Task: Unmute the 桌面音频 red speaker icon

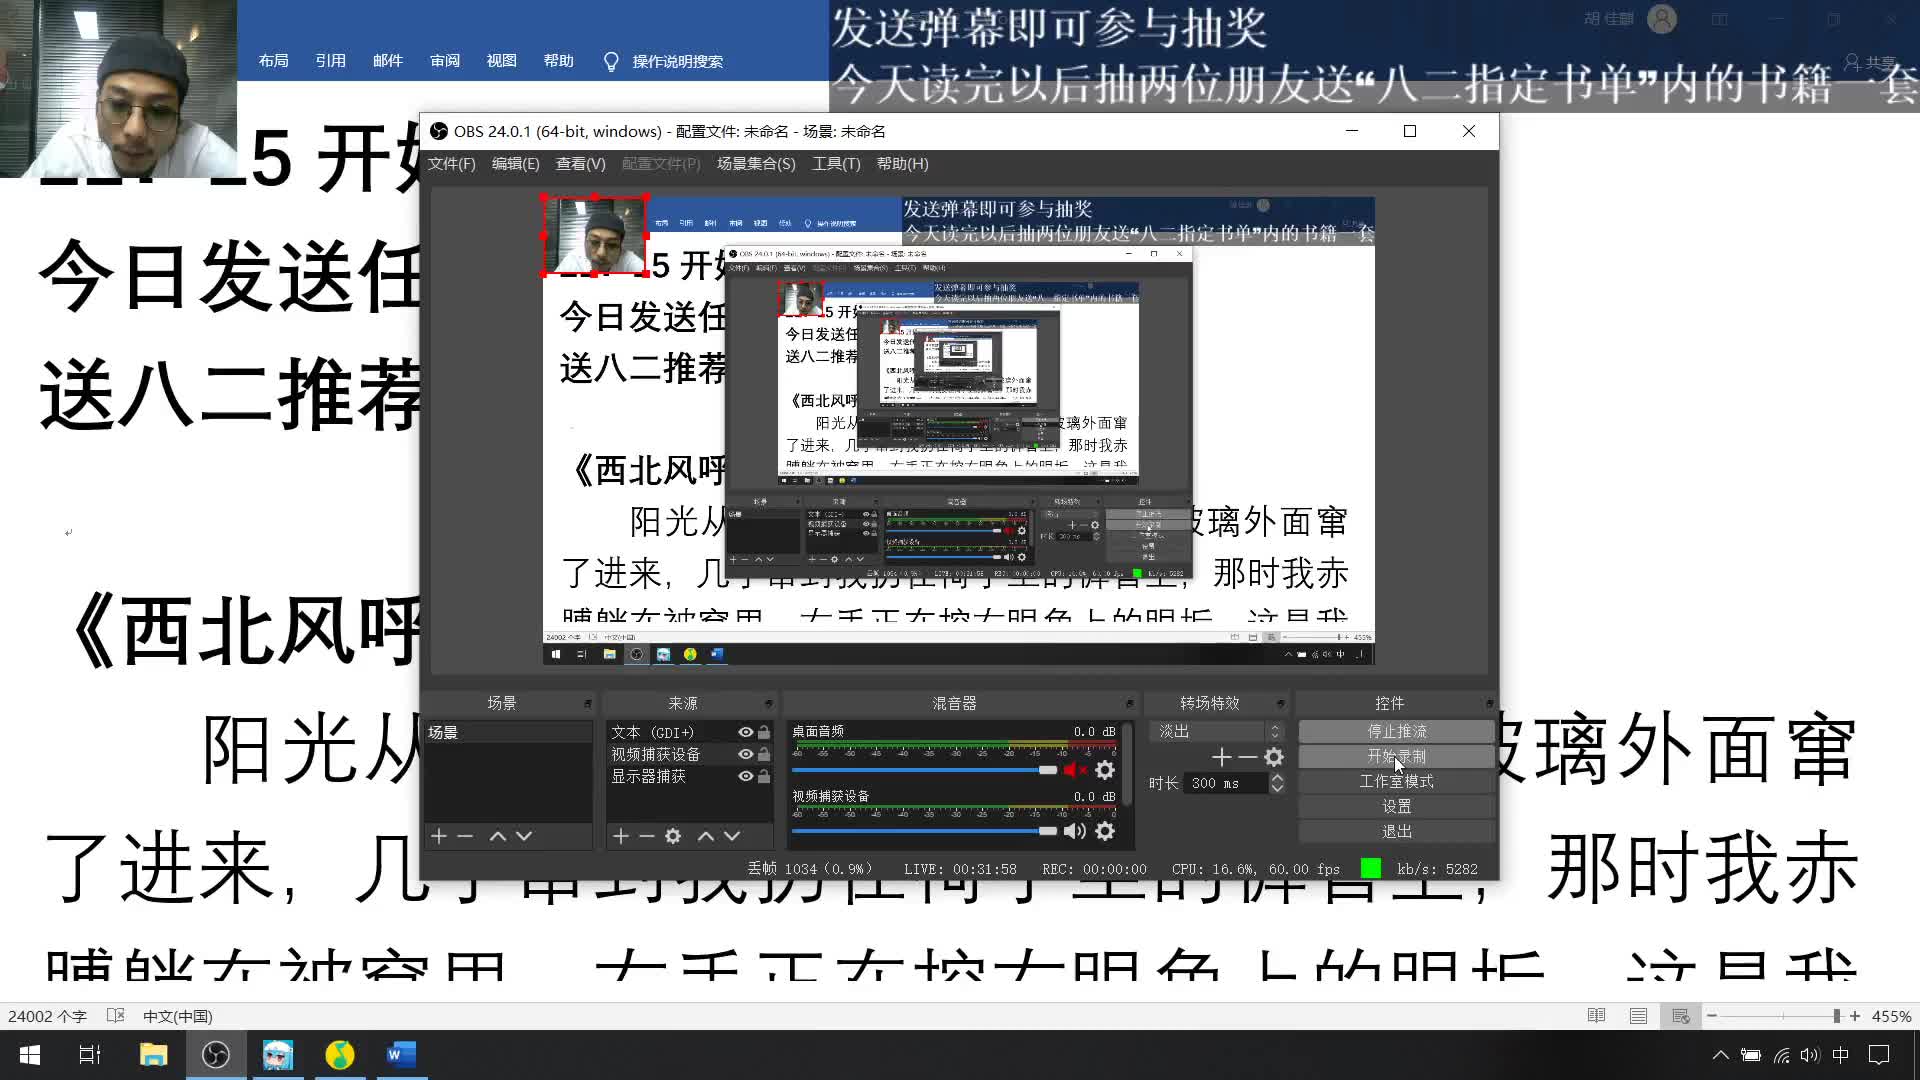Action: point(1075,770)
